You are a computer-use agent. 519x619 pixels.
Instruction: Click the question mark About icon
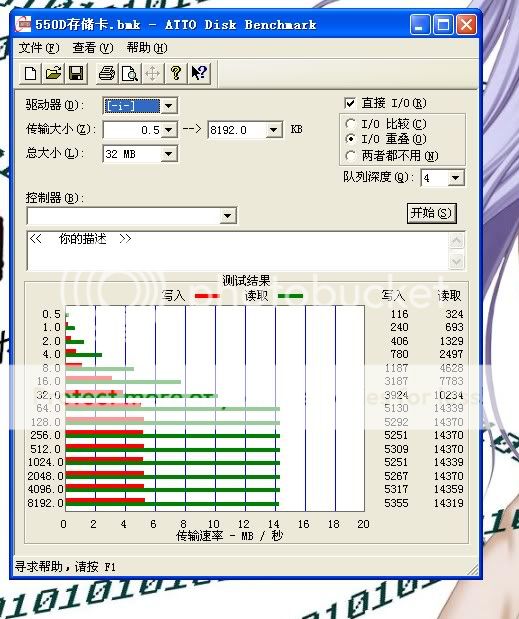176,73
